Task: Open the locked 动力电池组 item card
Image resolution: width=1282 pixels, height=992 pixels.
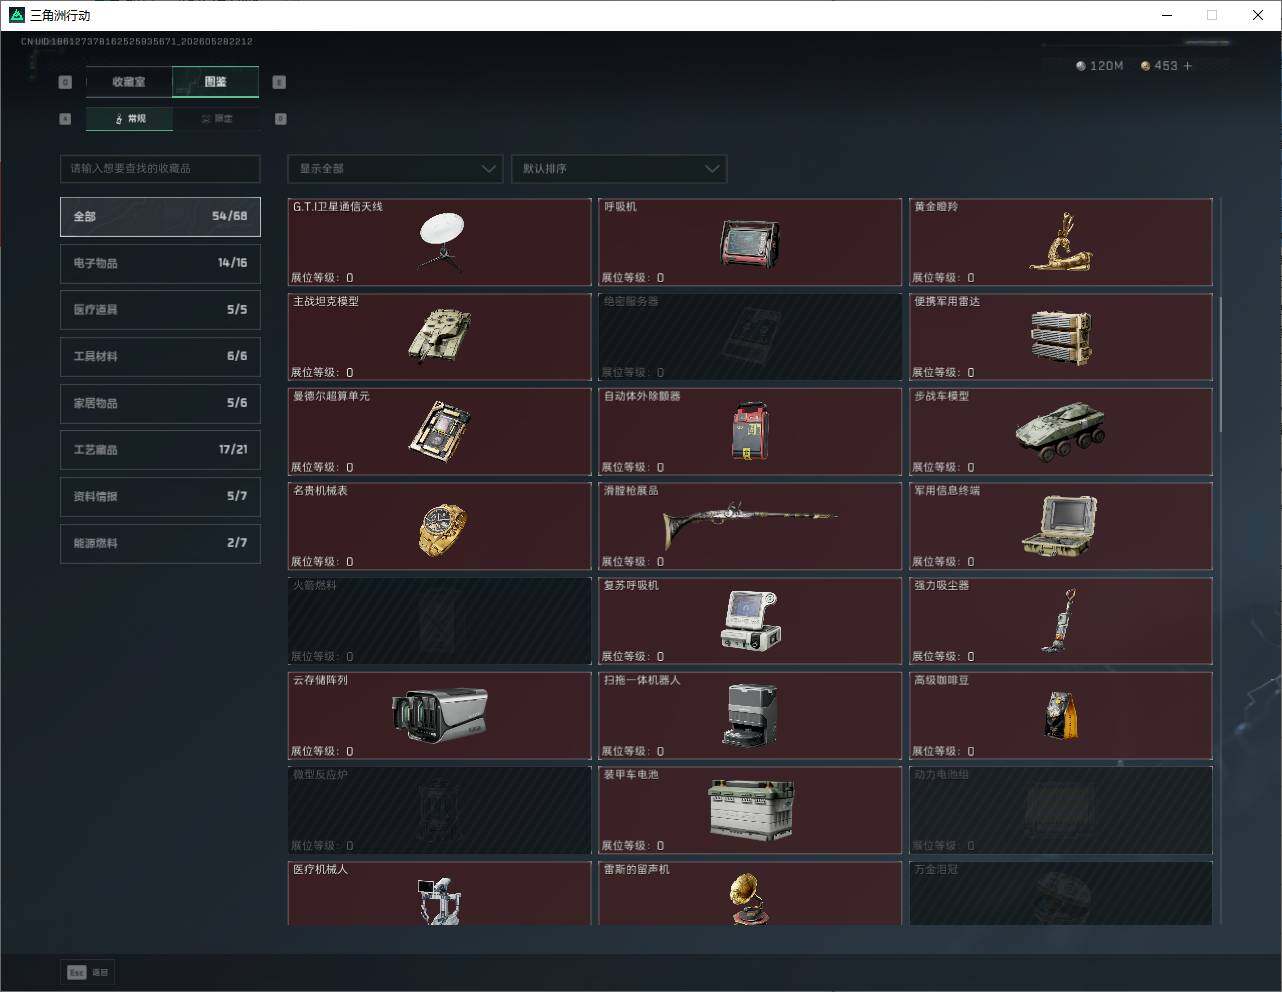Action: pos(1061,810)
